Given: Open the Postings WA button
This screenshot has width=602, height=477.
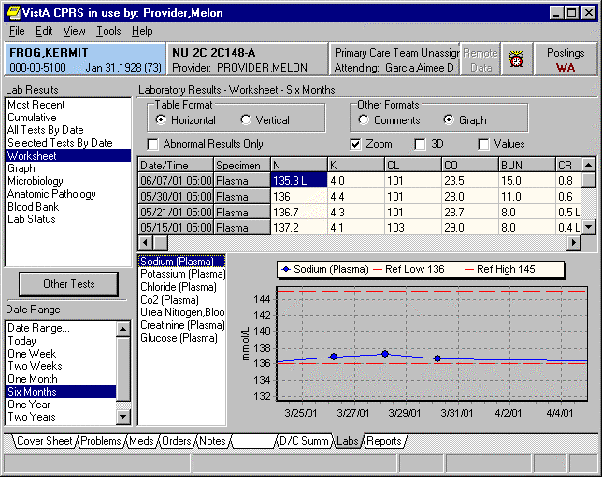Looking at the screenshot, I should pos(565,60).
